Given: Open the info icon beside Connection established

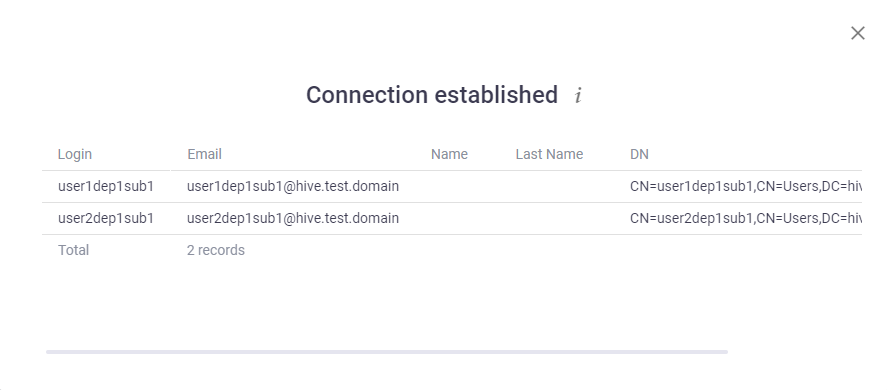Looking at the screenshot, I should click(578, 96).
